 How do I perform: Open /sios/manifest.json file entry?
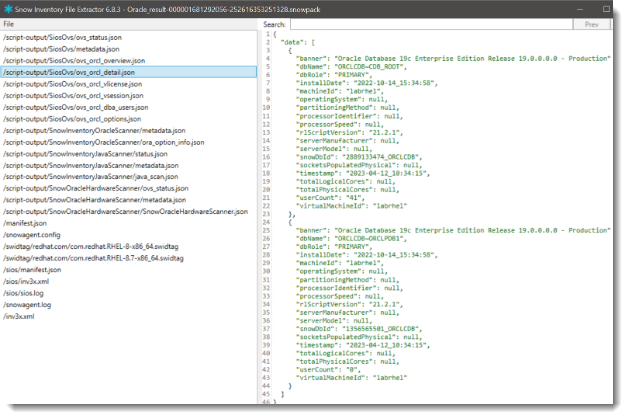[32, 269]
